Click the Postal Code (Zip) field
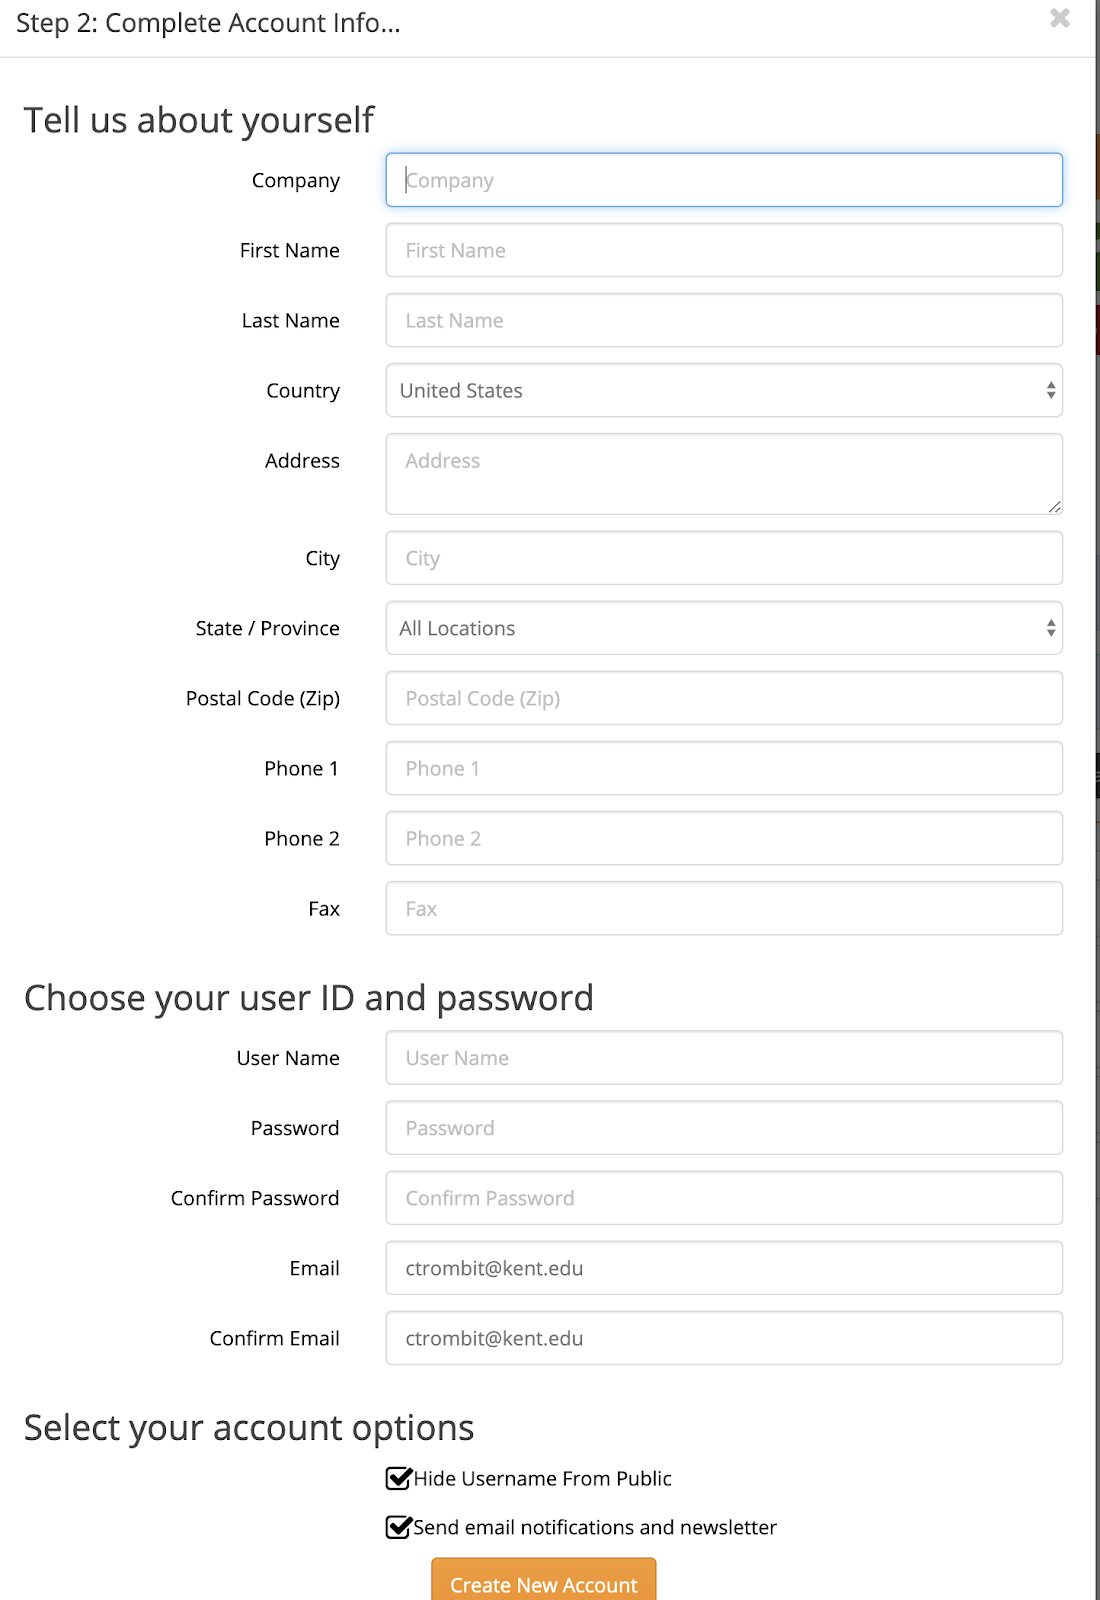 (724, 698)
